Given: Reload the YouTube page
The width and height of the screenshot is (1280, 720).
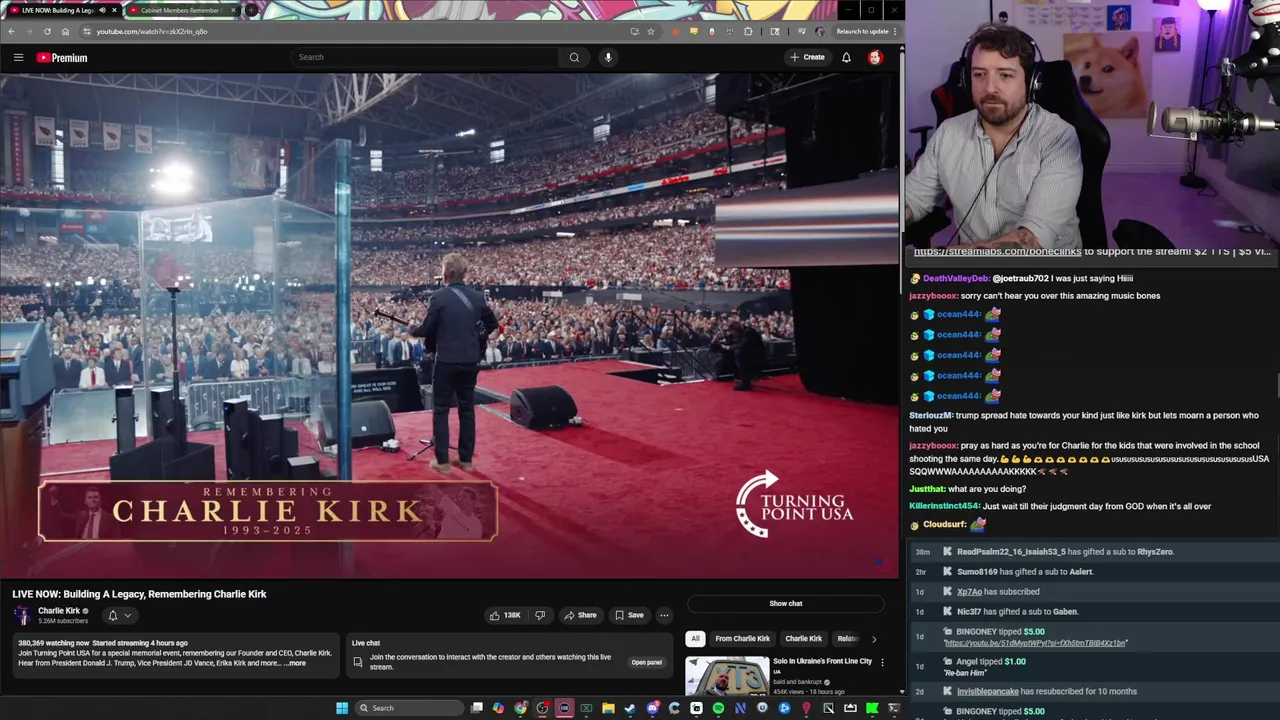Looking at the screenshot, I should (x=47, y=31).
